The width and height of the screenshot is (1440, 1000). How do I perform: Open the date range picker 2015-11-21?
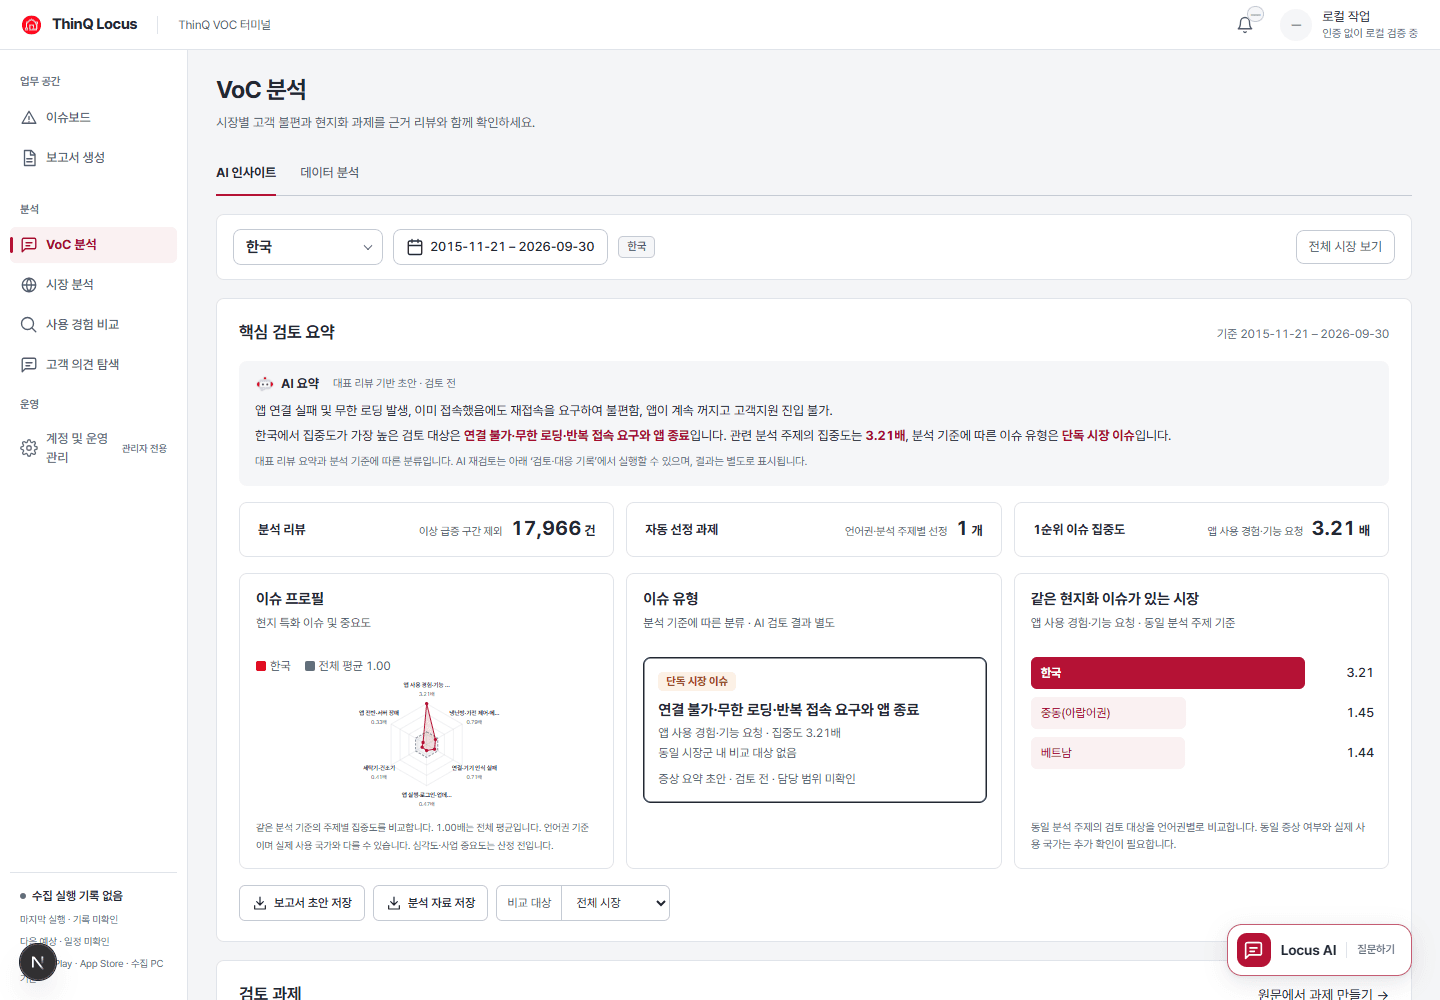pyautogui.click(x=500, y=247)
